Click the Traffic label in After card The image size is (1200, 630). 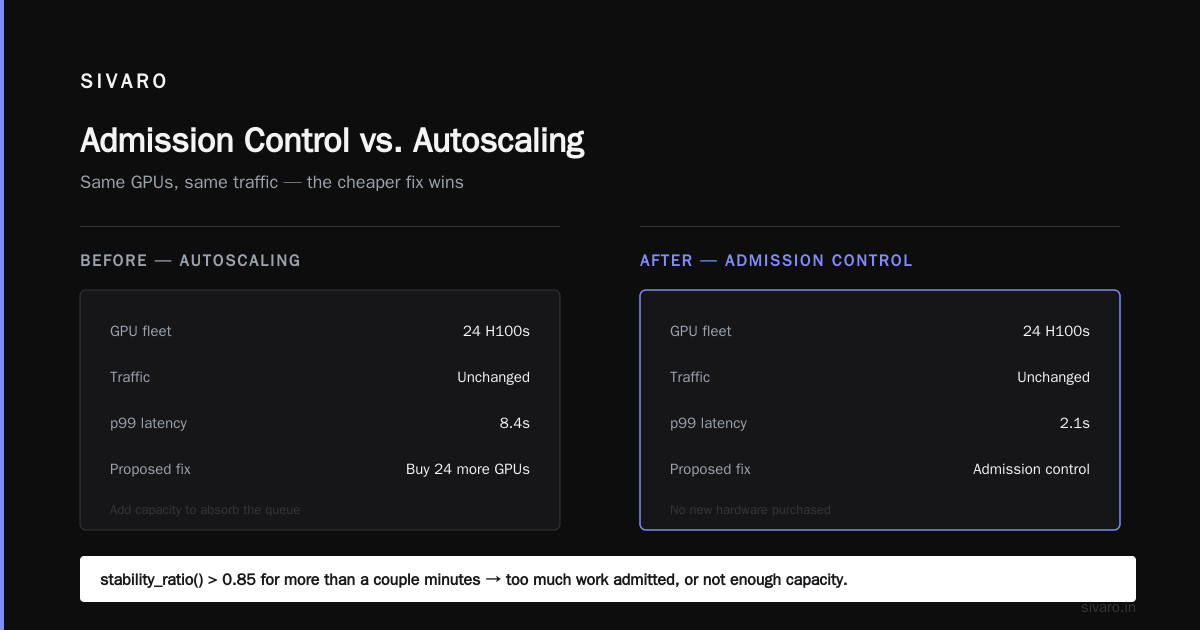click(690, 377)
